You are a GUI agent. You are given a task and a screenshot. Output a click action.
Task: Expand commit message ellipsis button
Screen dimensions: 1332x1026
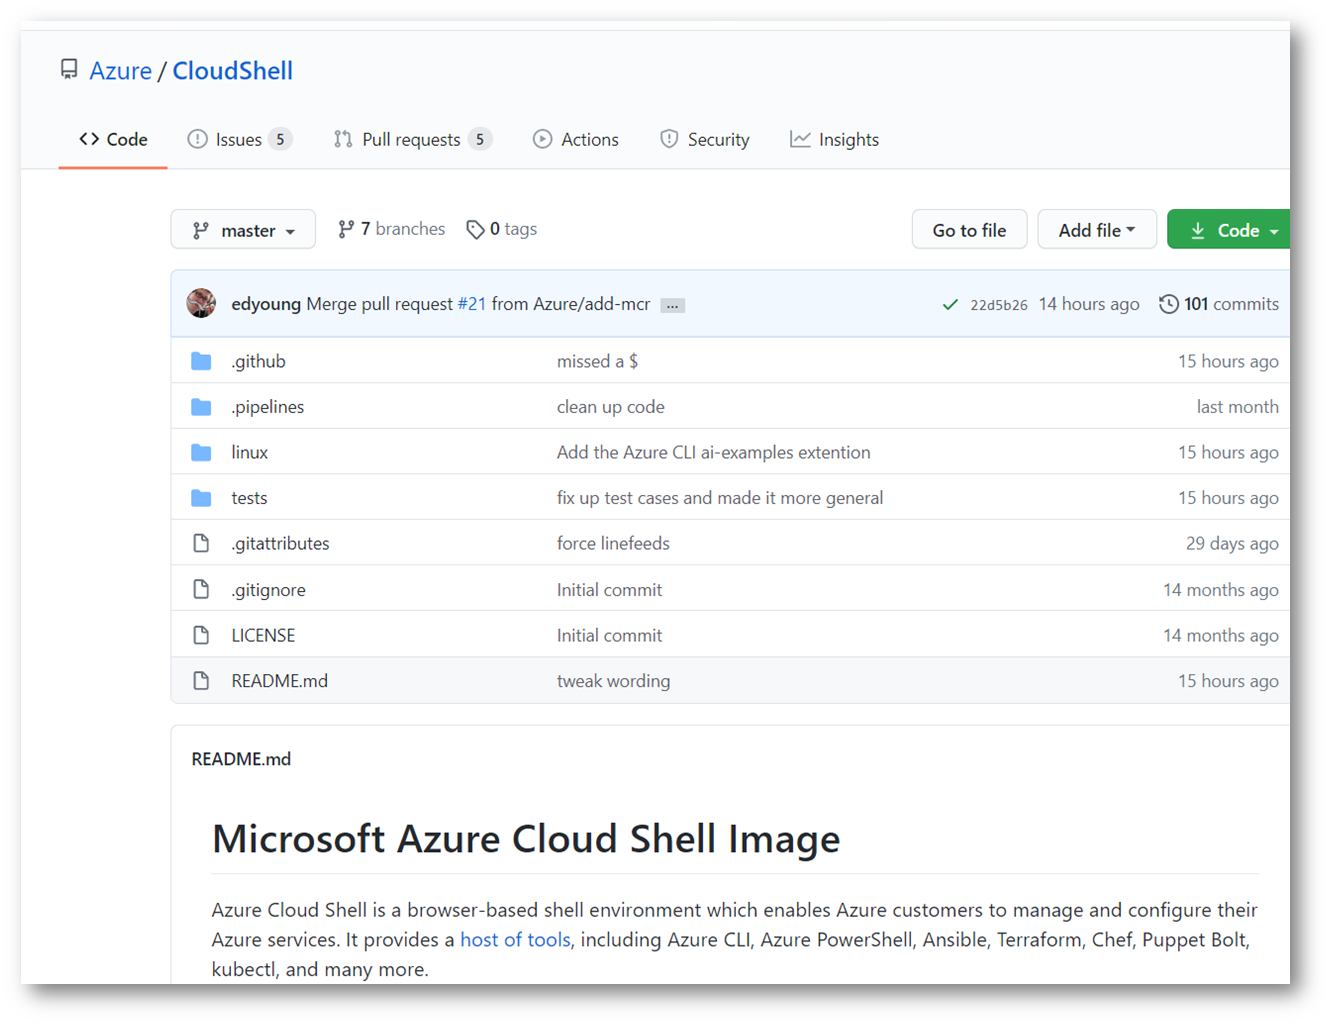672,305
